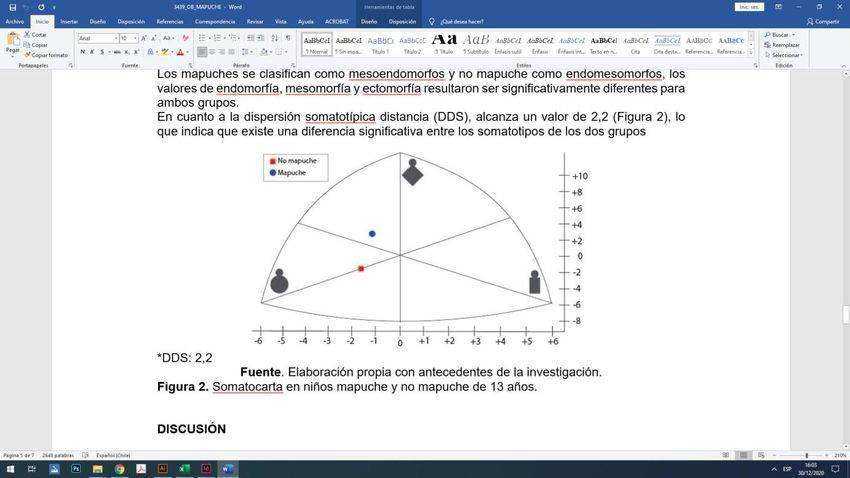Apply the Título 1 style
This screenshot has height=478, width=850.
point(381,44)
